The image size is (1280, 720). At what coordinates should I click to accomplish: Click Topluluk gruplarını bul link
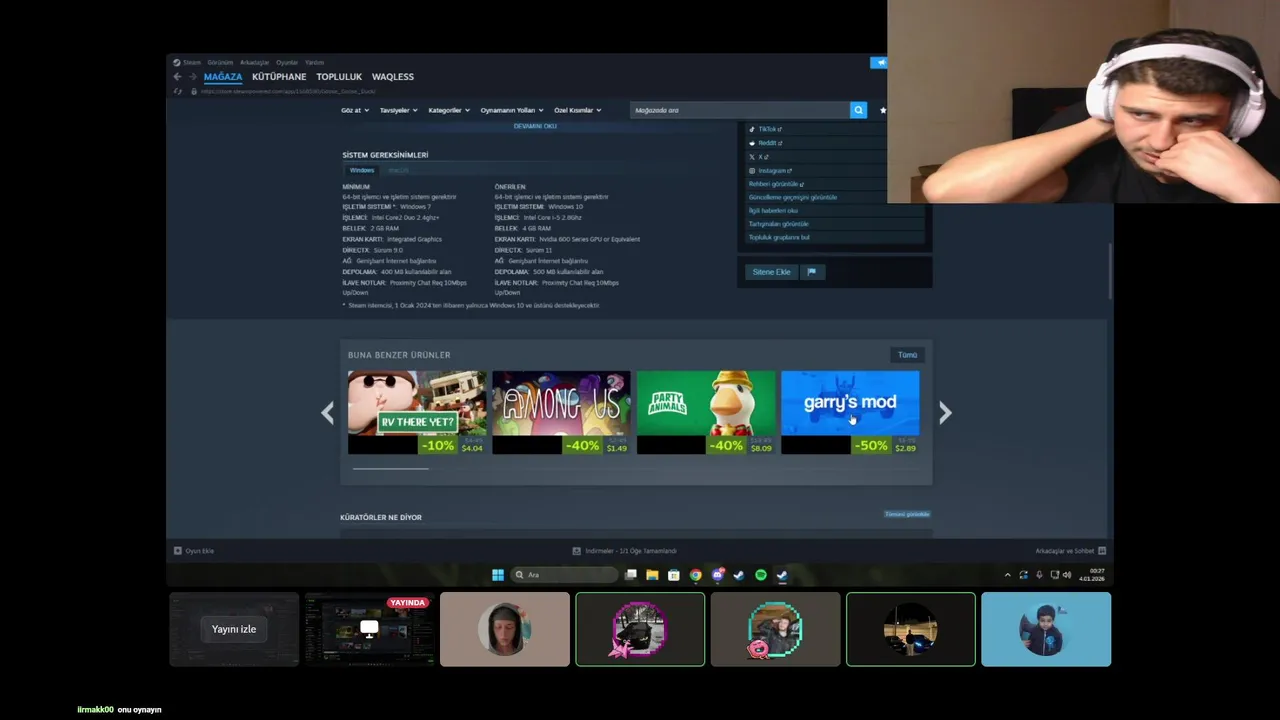click(779, 237)
